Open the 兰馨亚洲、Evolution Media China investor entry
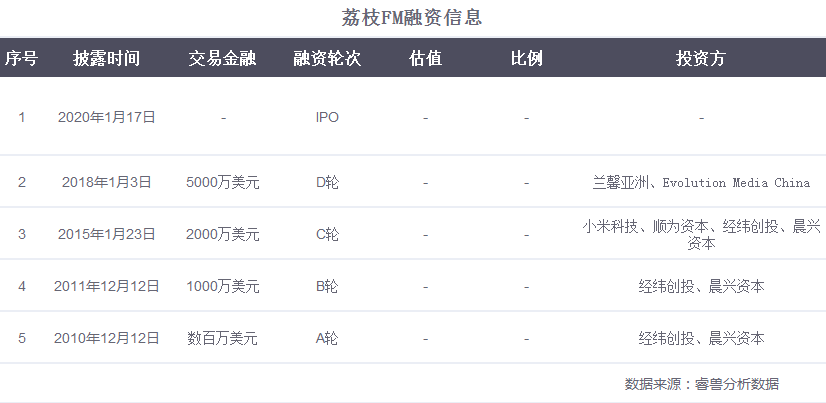The width and height of the screenshot is (826, 403). [701, 182]
